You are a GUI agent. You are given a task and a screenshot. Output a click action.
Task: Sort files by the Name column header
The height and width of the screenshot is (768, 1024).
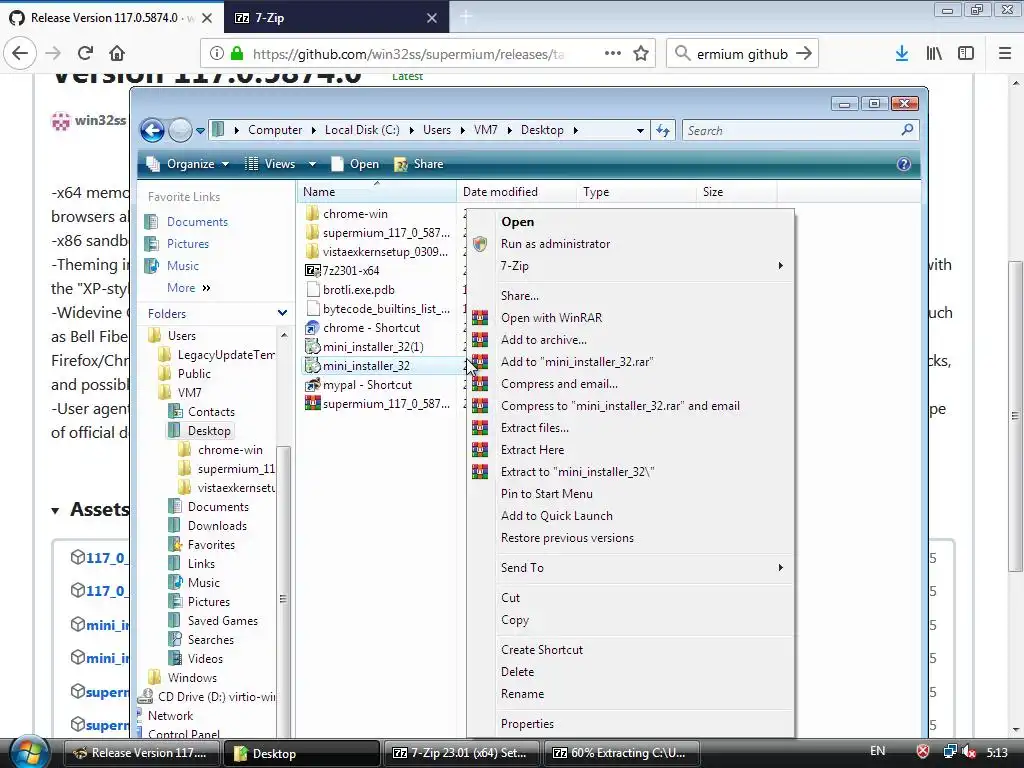tap(377, 191)
